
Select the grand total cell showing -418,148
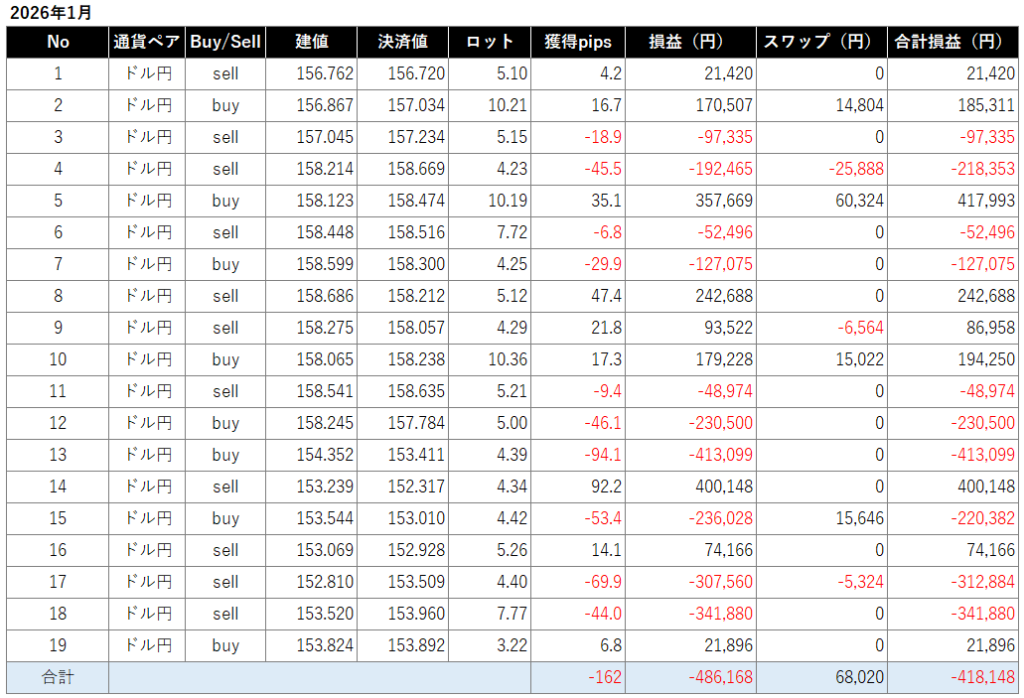[983, 678]
